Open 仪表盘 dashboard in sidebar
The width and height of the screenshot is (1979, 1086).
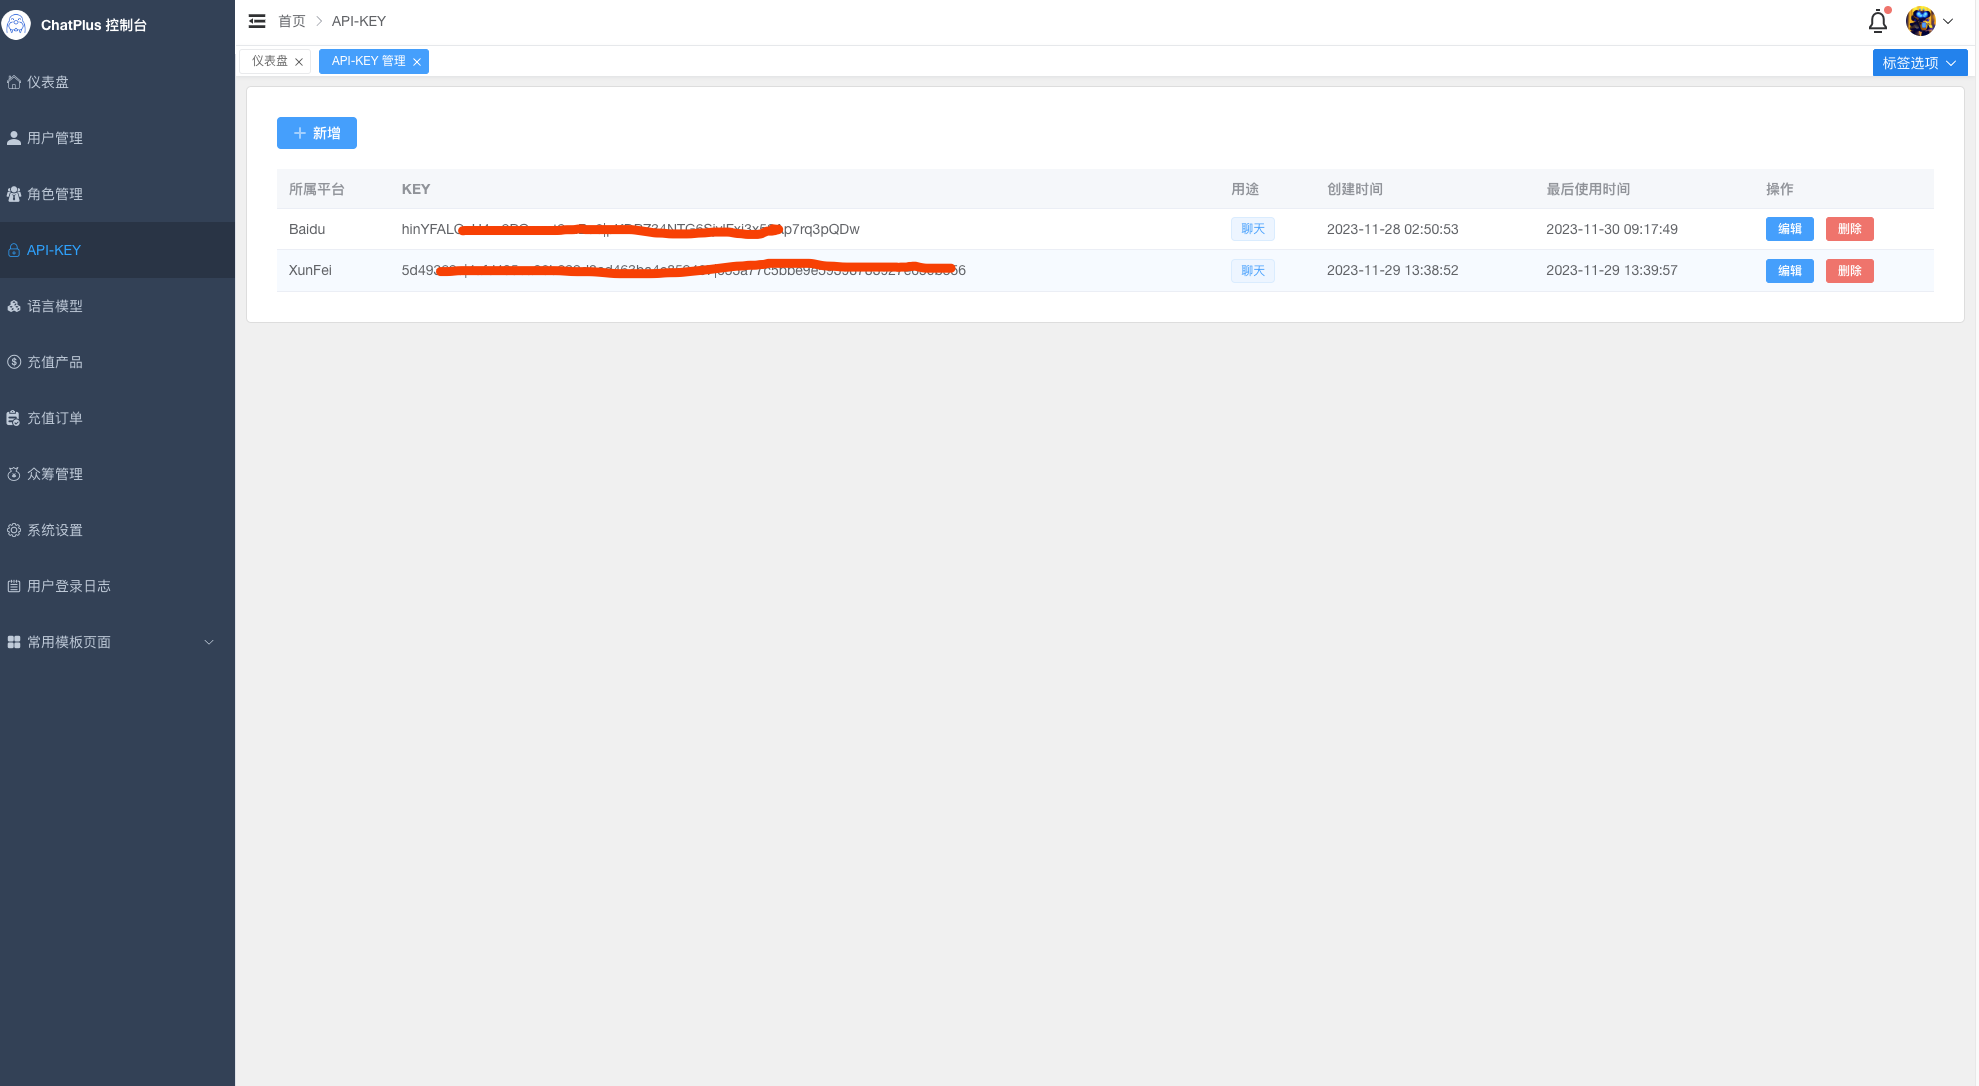(48, 82)
